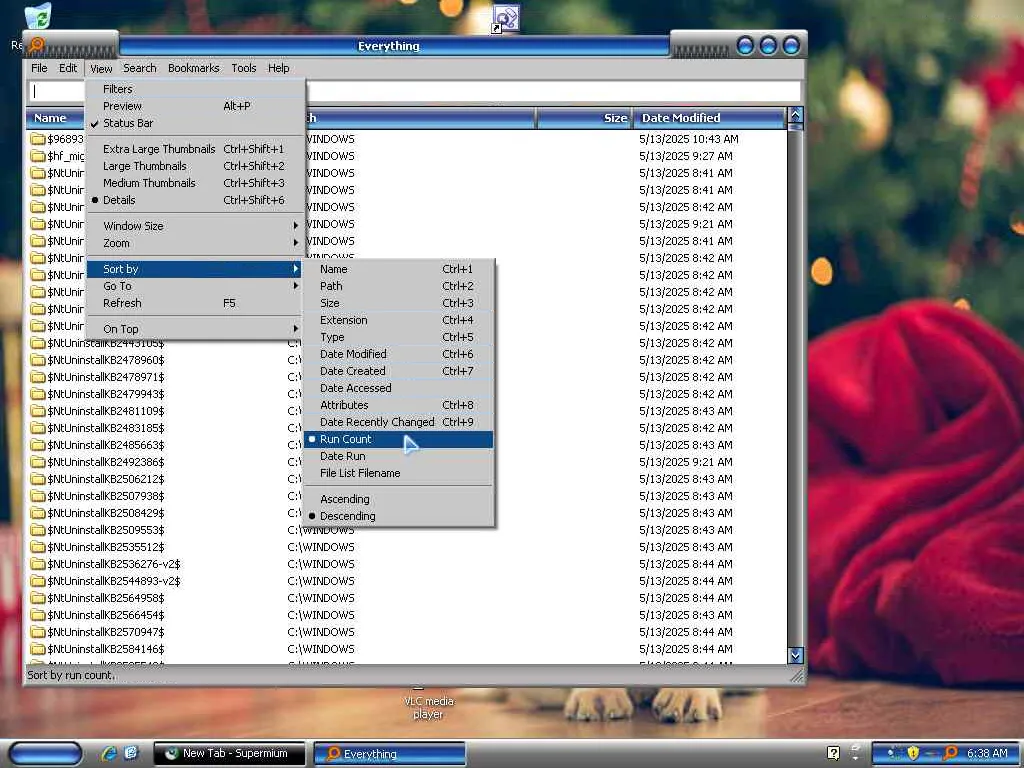1024x768 pixels.
Task: Expand the Zoom submenu
Action: 195,243
